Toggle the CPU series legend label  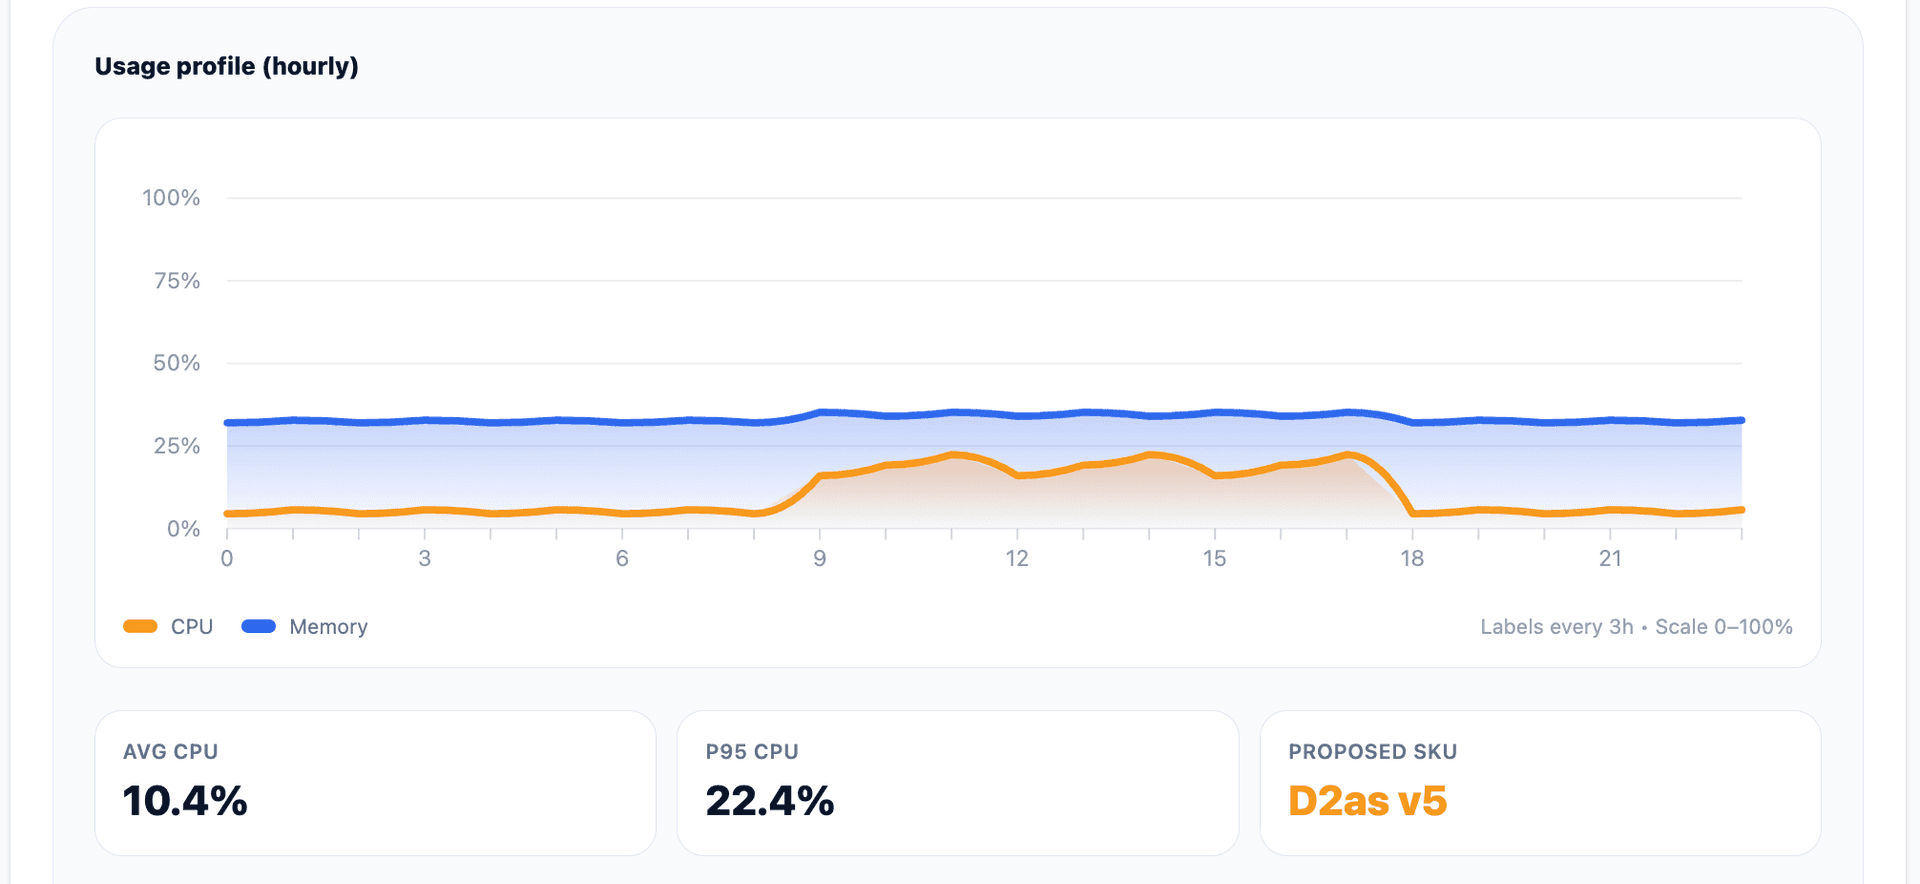coord(192,627)
